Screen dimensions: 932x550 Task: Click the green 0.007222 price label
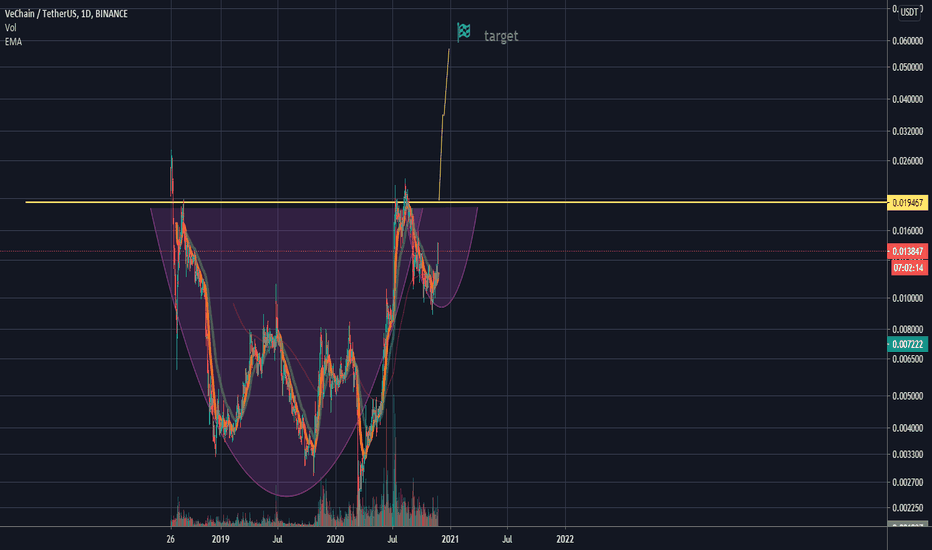(x=907, y=344)
